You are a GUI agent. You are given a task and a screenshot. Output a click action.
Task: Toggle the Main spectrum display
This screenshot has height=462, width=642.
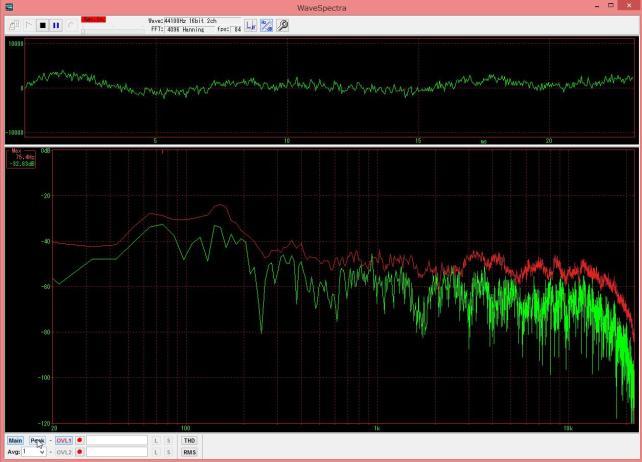[15, 440]
